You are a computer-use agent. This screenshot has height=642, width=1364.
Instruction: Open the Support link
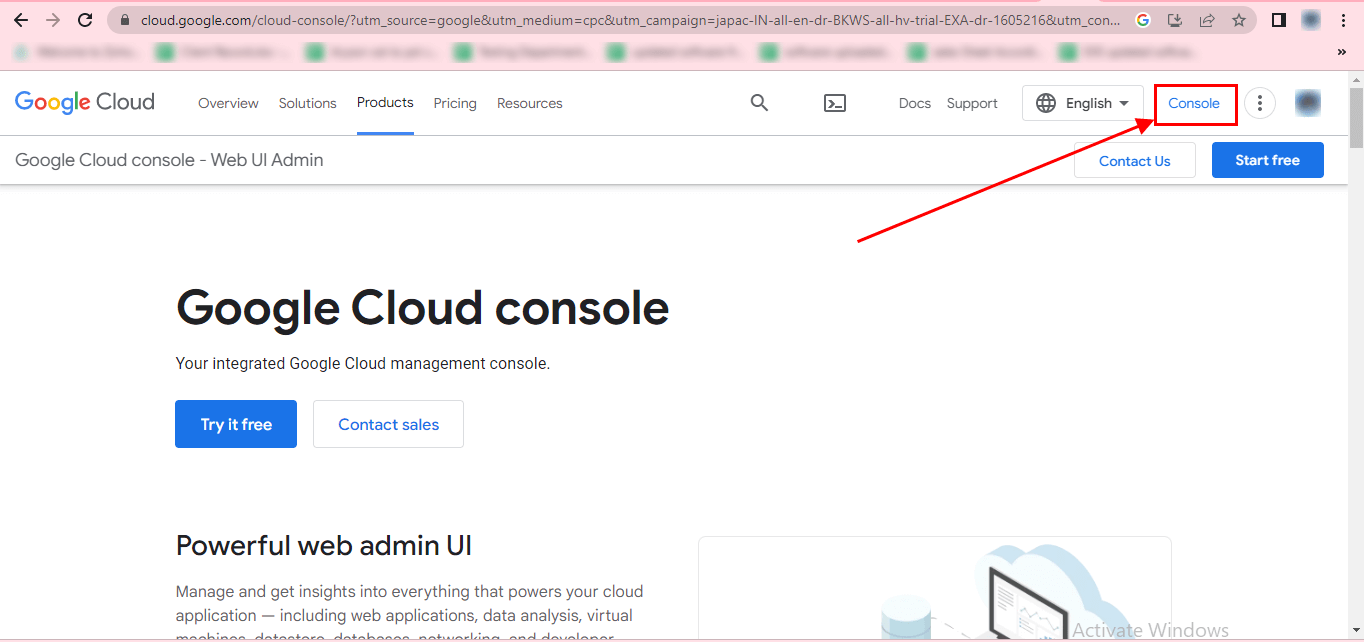click(x=972, y=103)
